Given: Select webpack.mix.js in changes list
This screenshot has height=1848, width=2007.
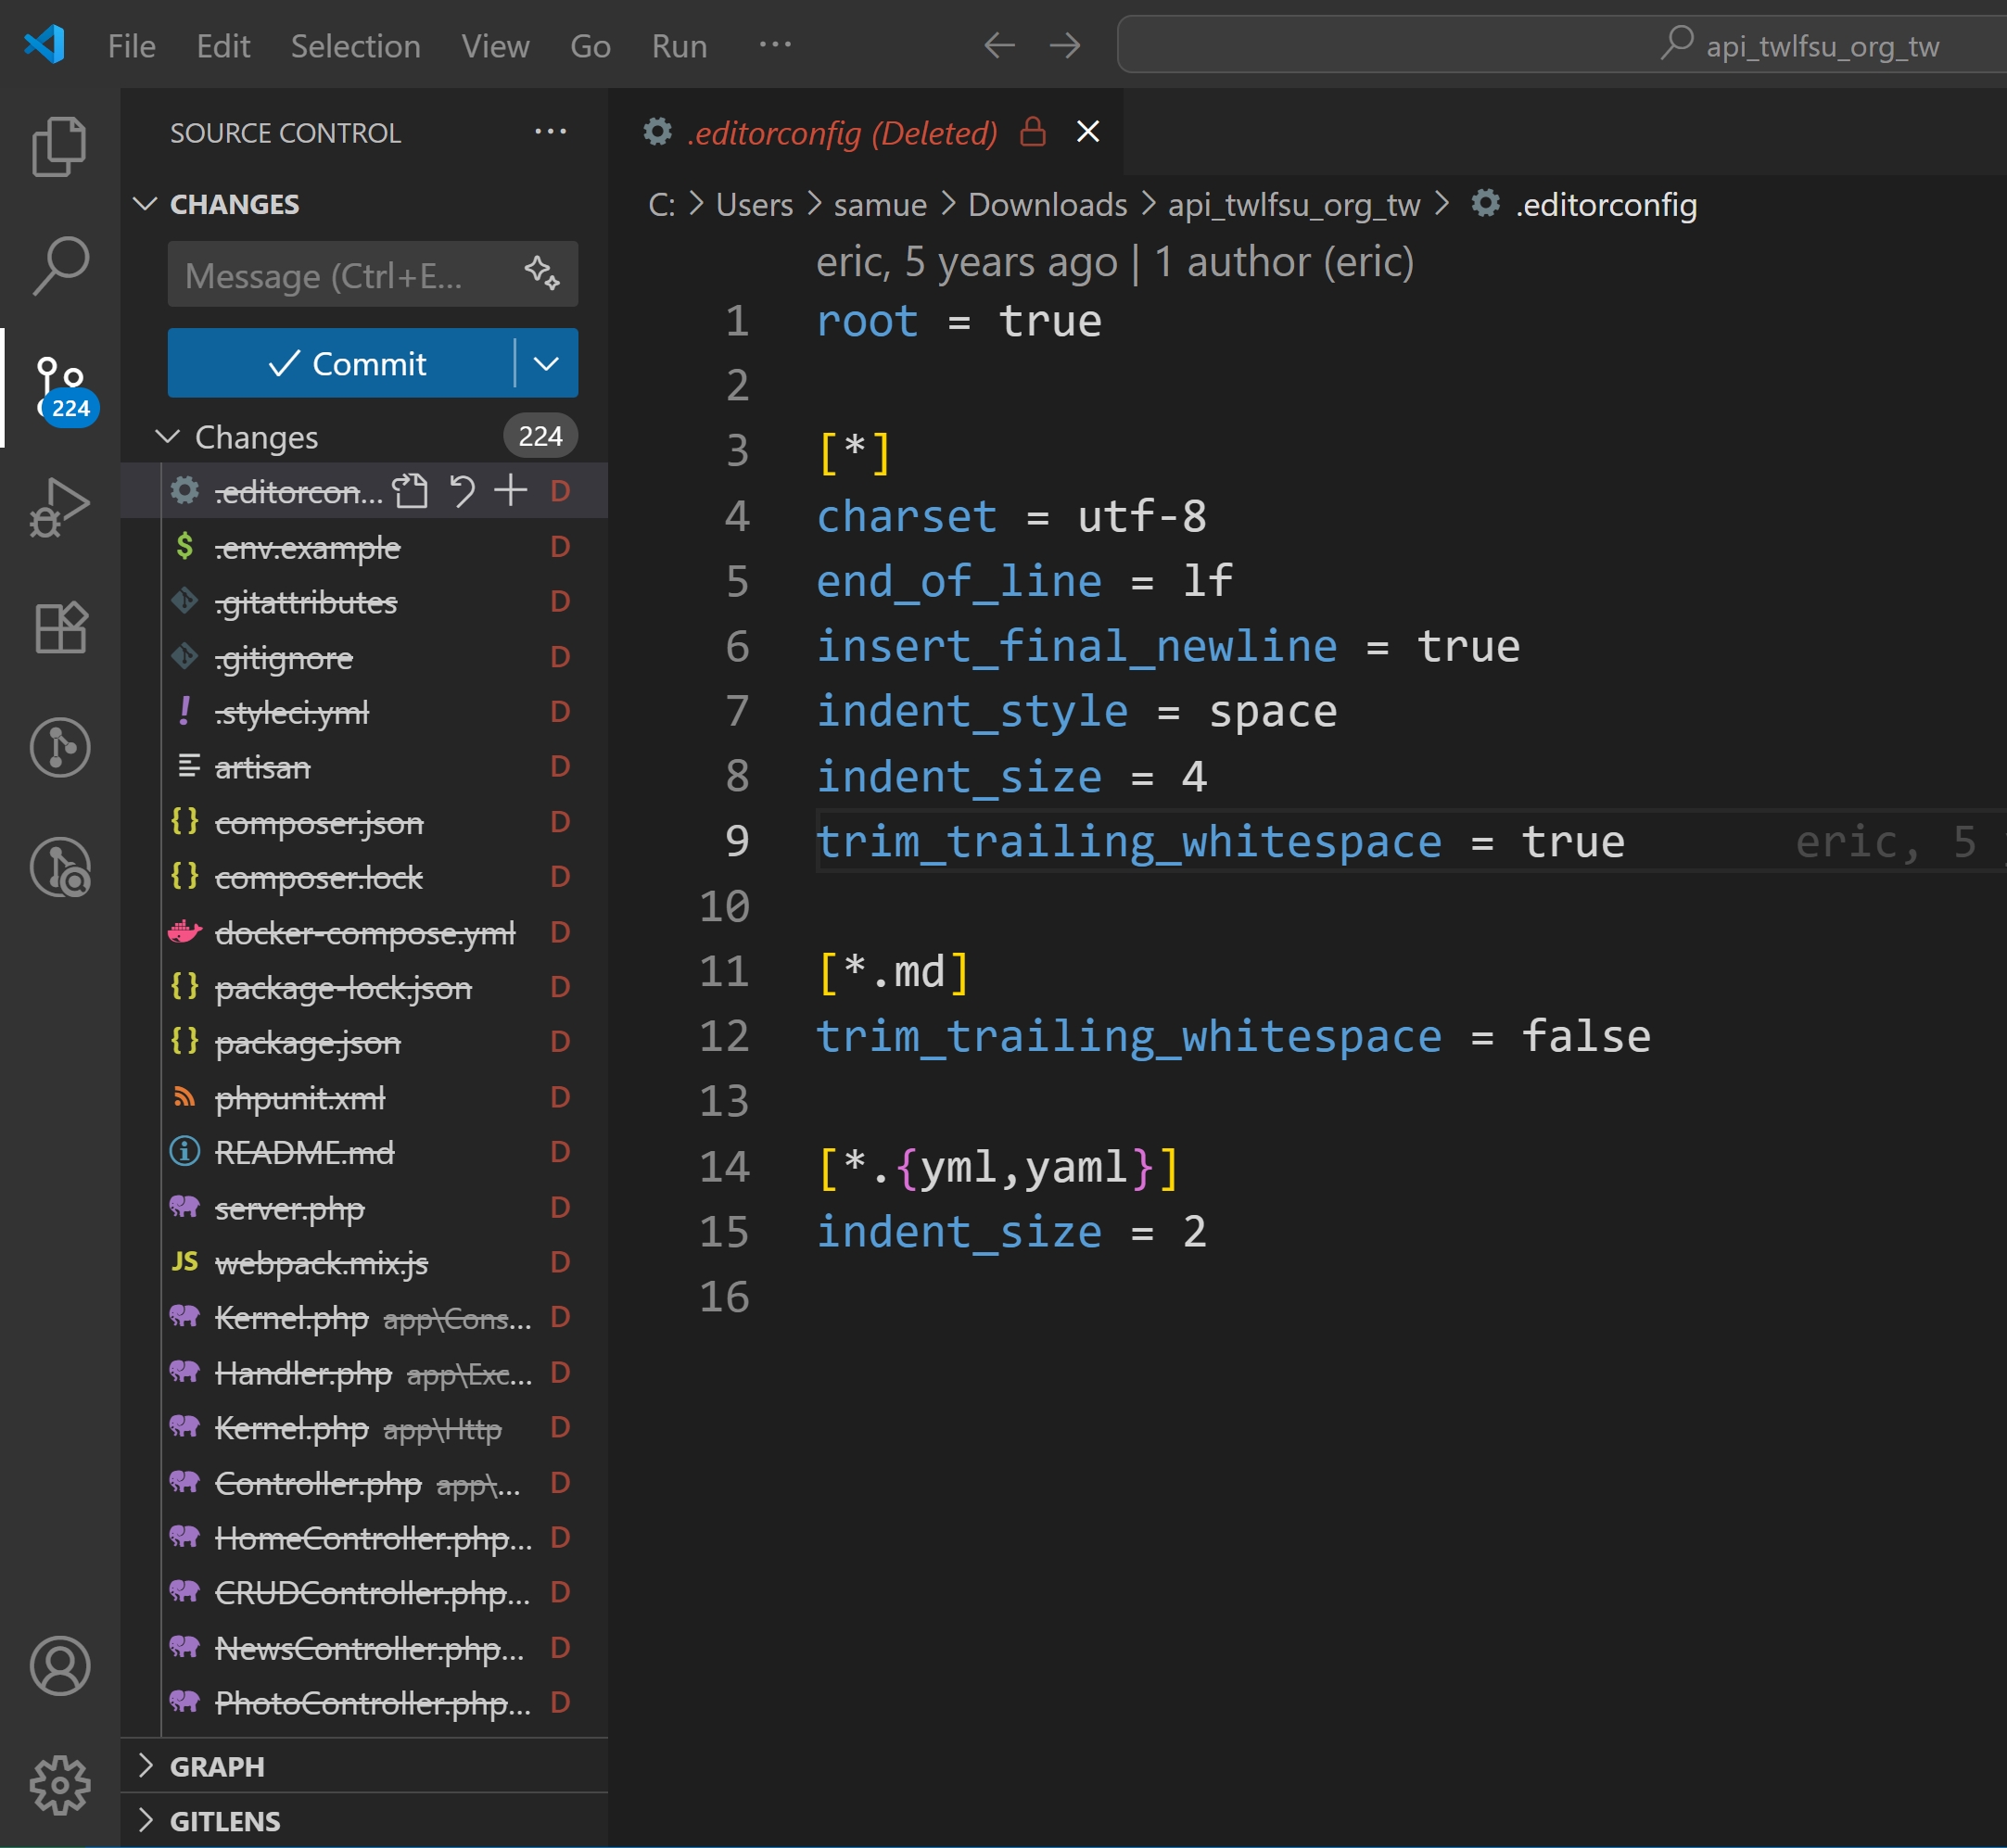Looking at the screenshot, I should click(364, 1263).
